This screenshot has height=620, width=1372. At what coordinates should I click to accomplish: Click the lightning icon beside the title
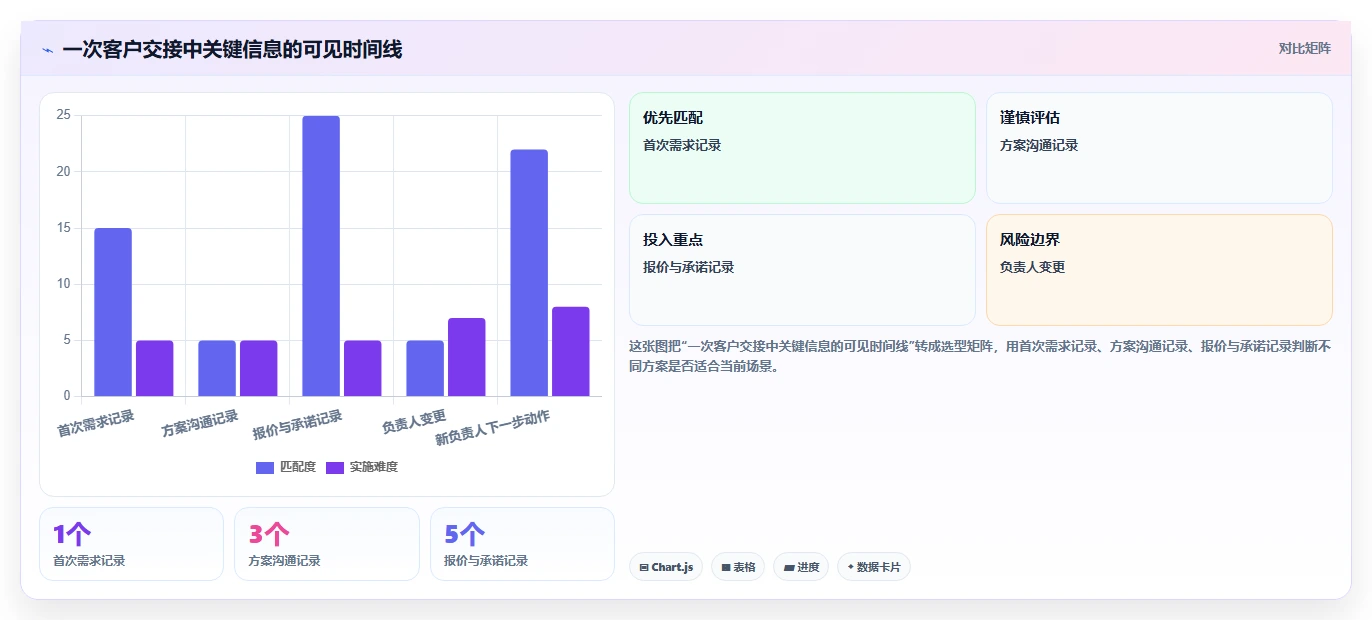47,50
